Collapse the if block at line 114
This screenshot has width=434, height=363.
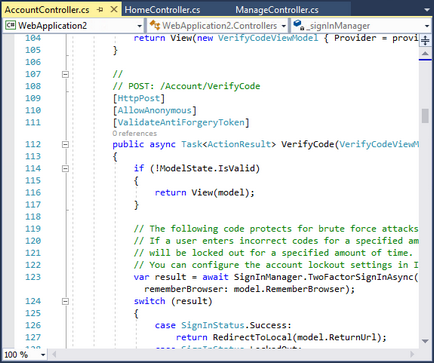(65, 169)
